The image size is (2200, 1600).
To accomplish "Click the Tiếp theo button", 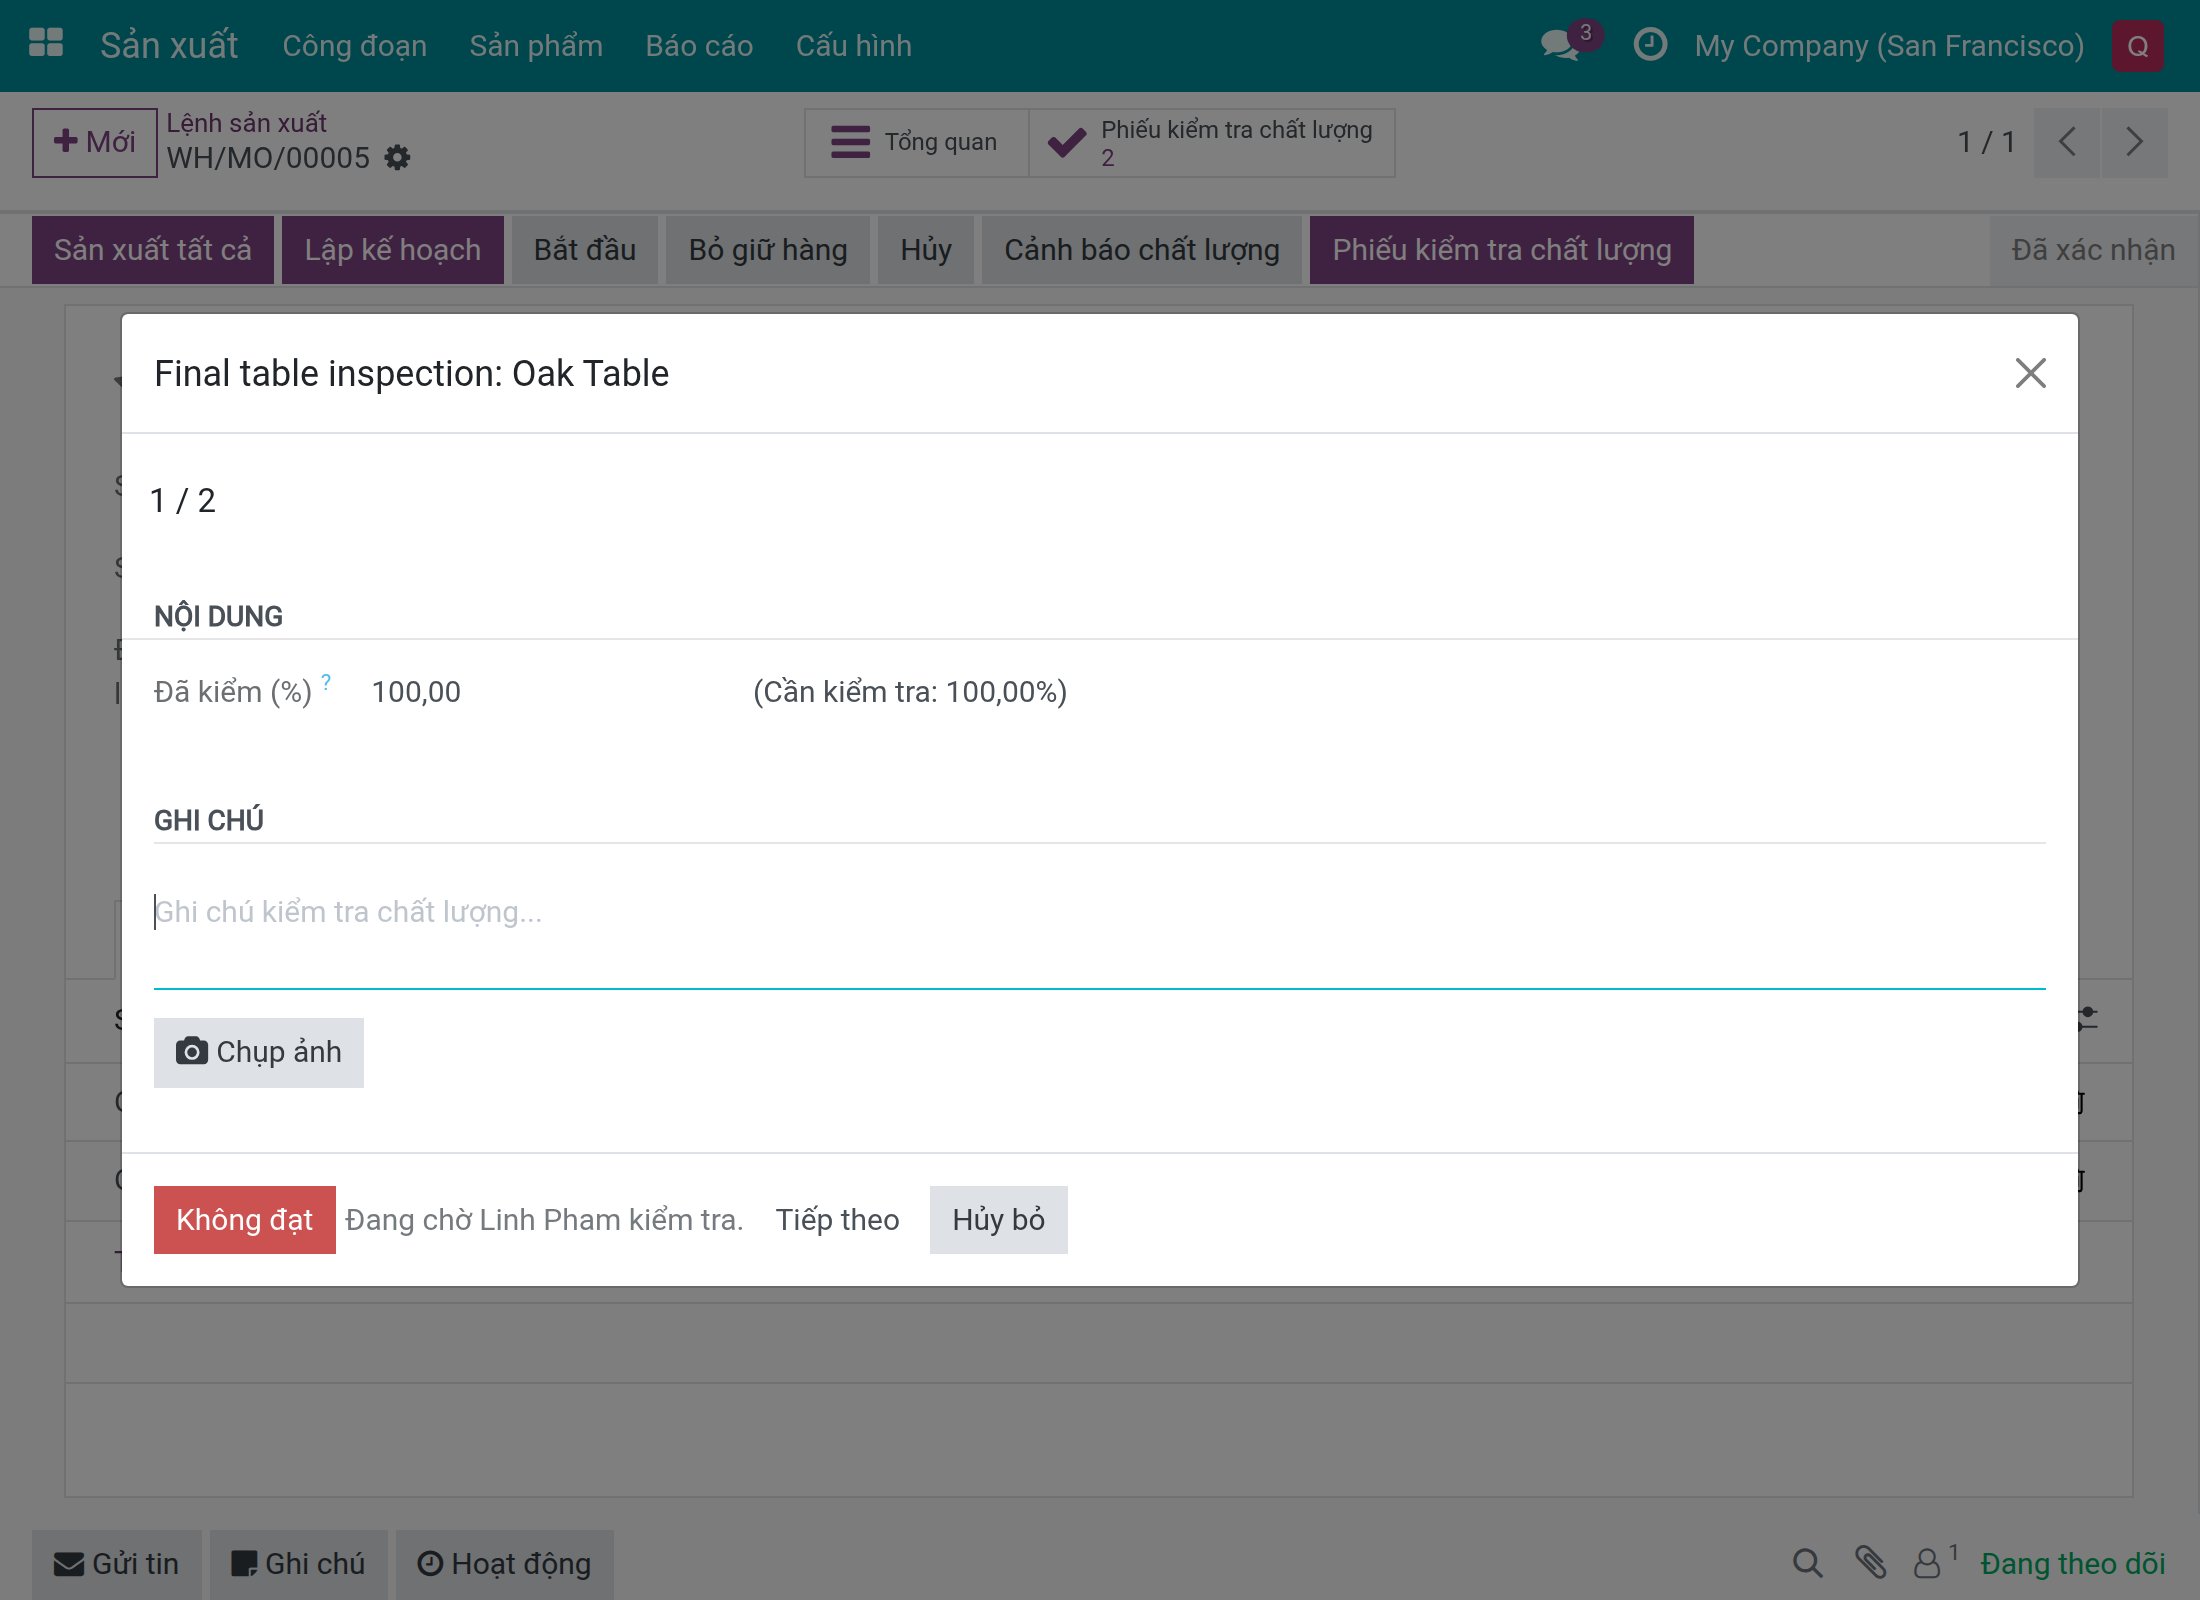I will click(837, 1220).
